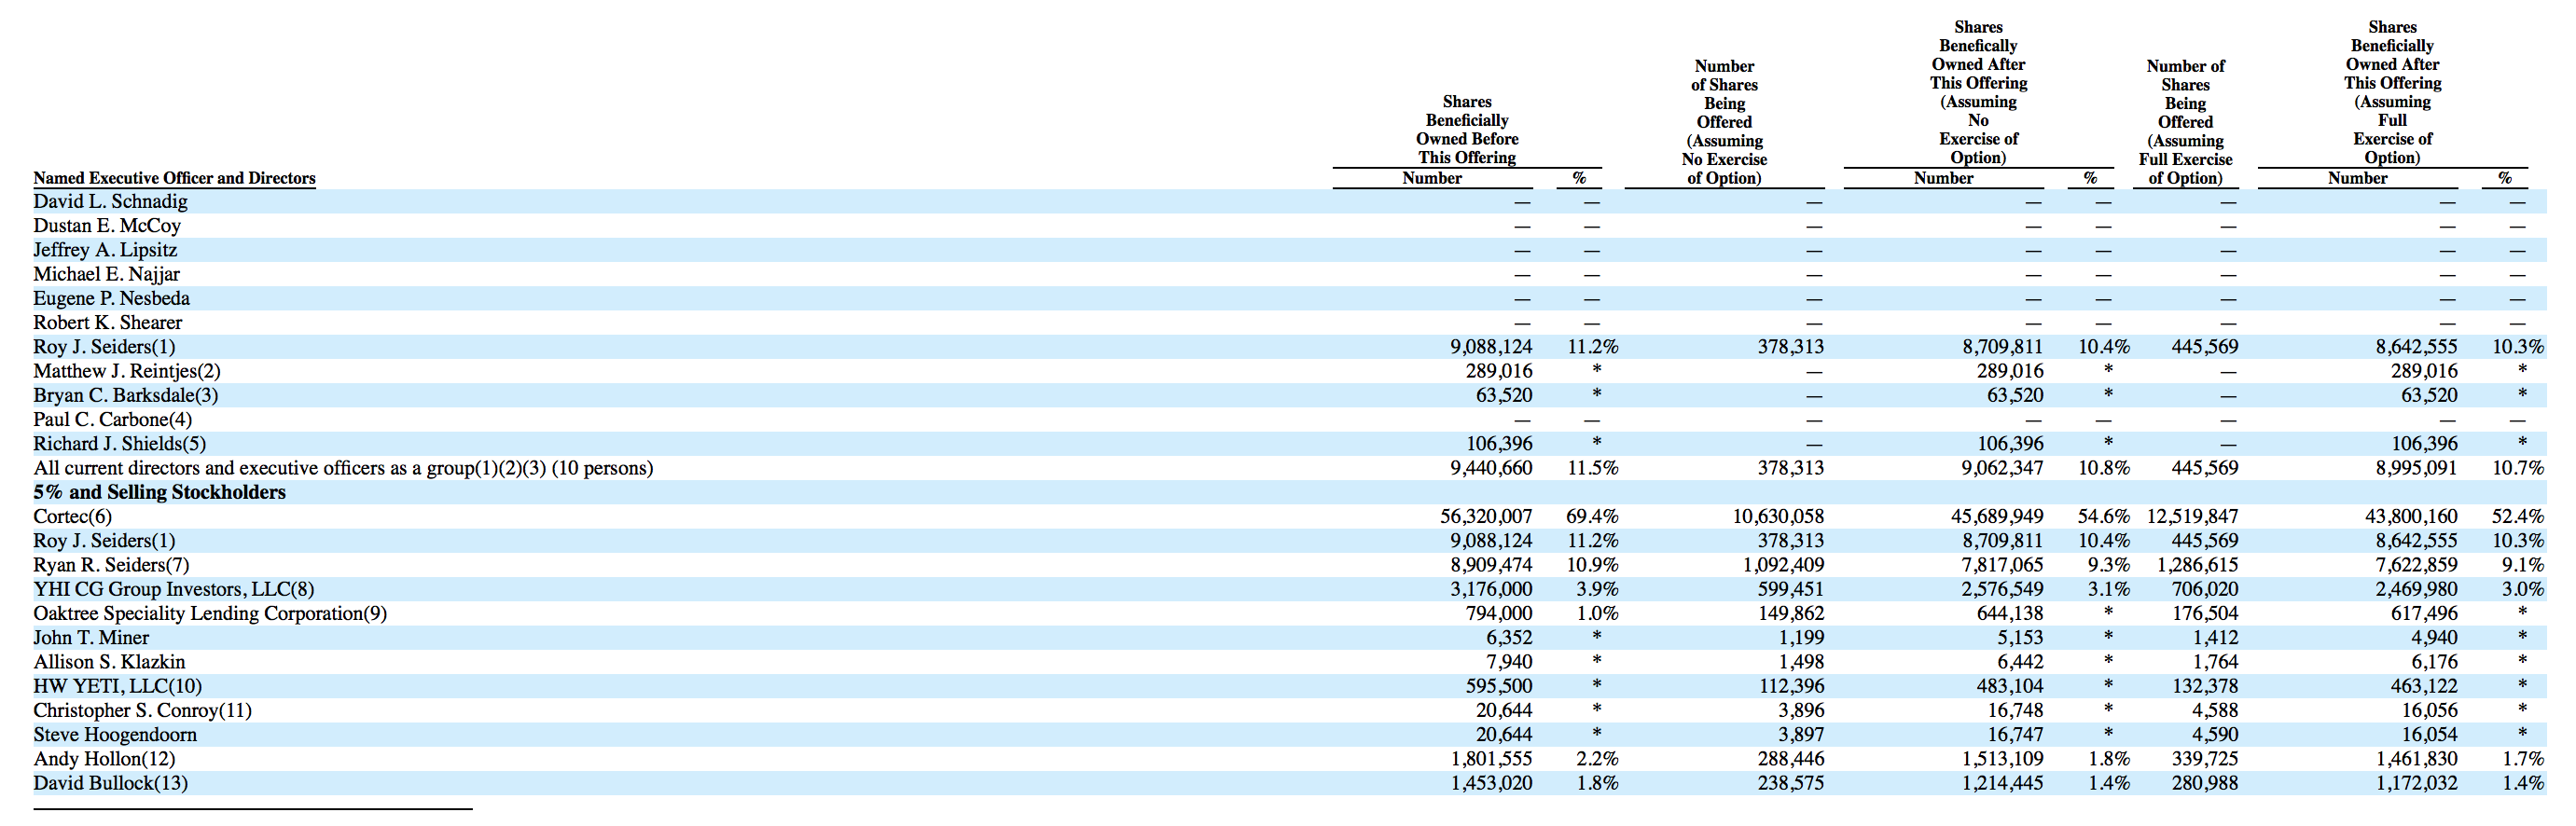Select Matthew J. Reintjes(2) name
This screenshot has width=2576, height=826.
[x=127, y=371]
